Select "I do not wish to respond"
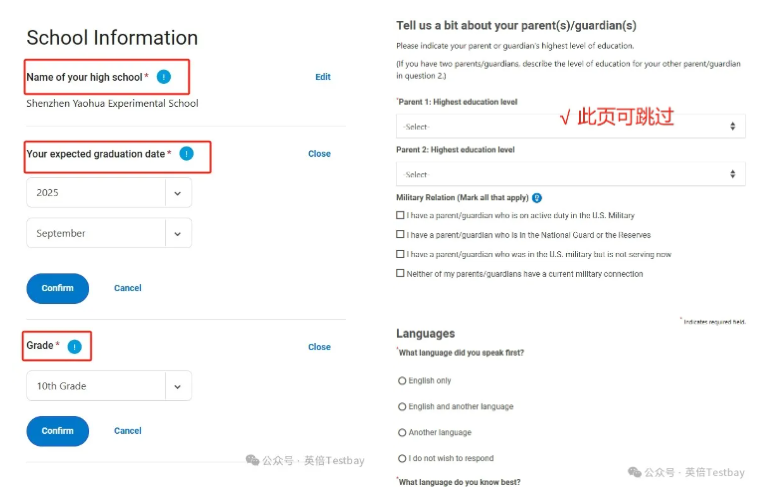 pos(402,458)
